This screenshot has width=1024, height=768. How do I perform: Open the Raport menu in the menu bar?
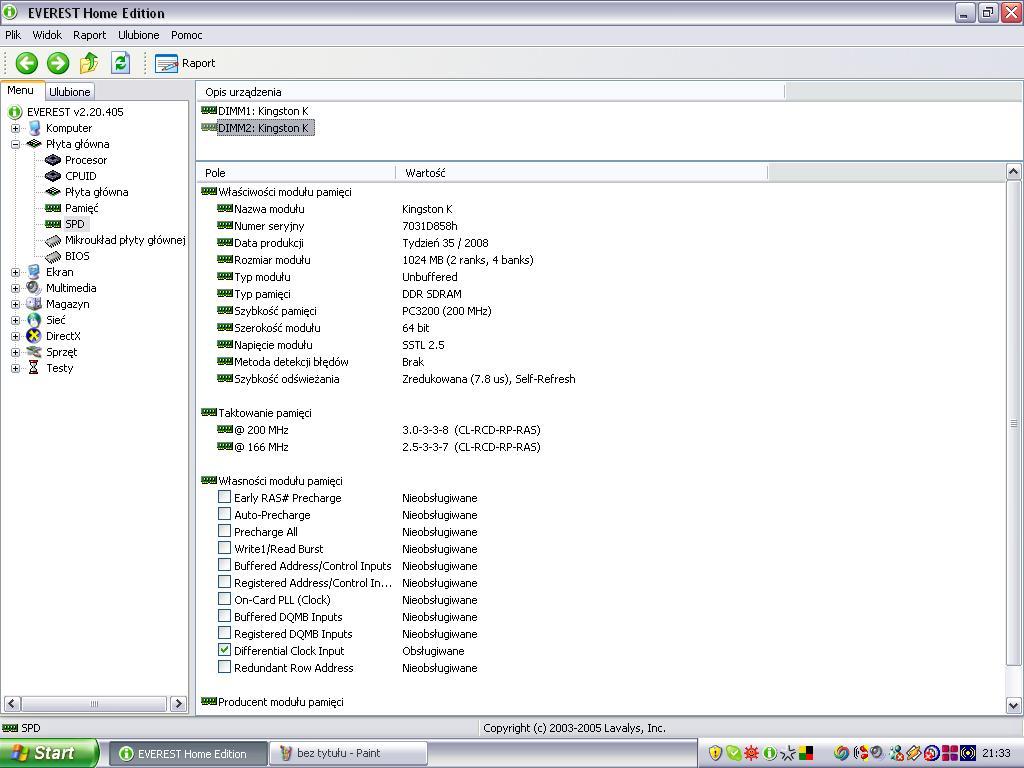(89, 35)
